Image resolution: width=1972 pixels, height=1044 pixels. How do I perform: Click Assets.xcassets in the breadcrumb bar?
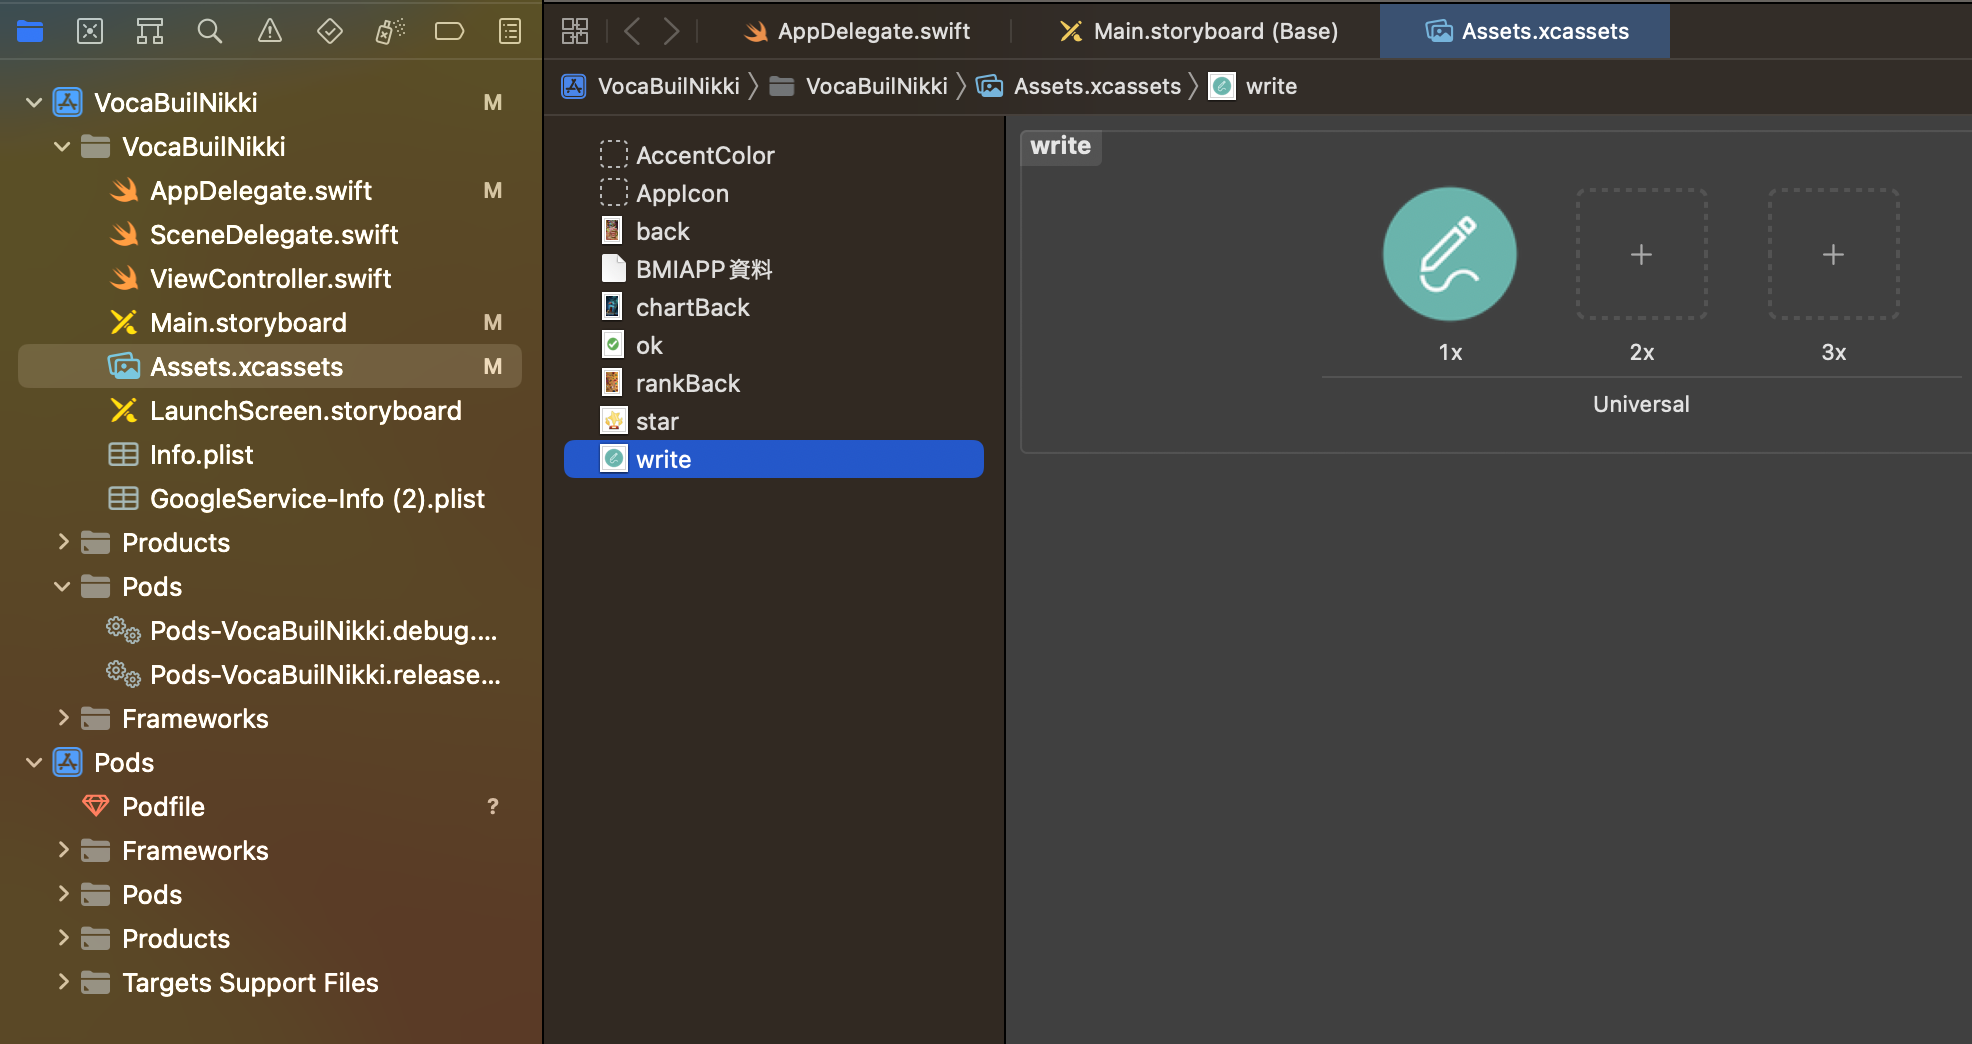click(1080, 86)
